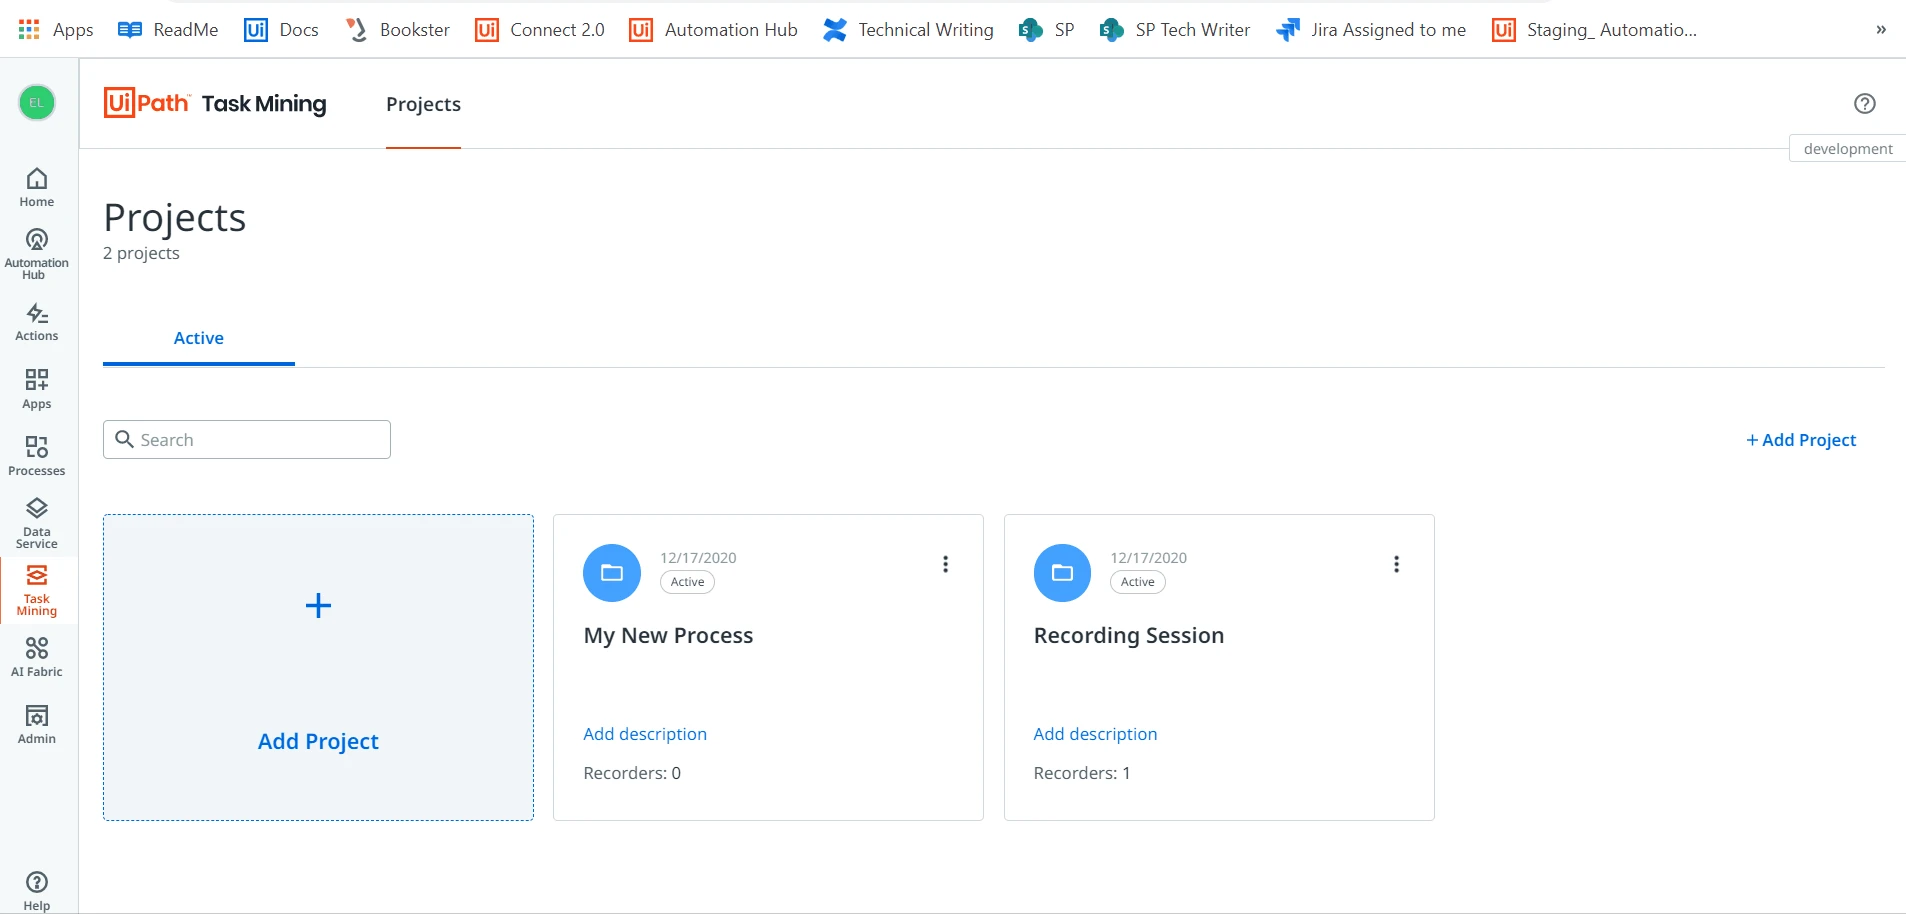Screen dimensions: 1906x914
Task: Add description to My New Process
Action: click(645, 734)
